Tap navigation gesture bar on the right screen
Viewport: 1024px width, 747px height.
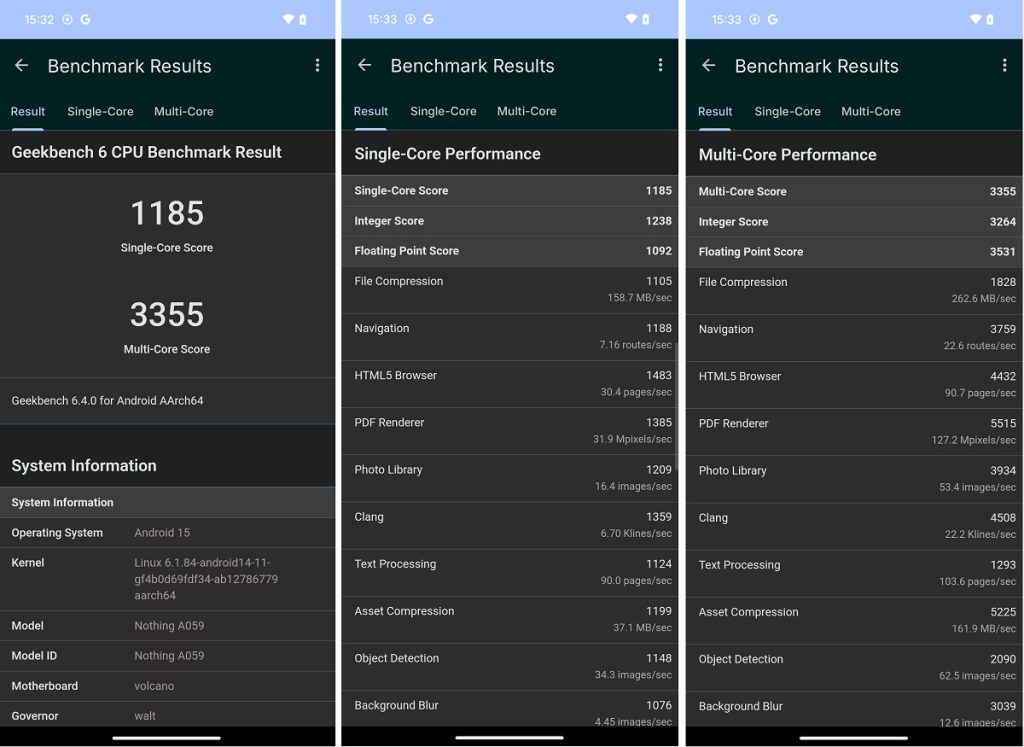(x=854, y=738)
